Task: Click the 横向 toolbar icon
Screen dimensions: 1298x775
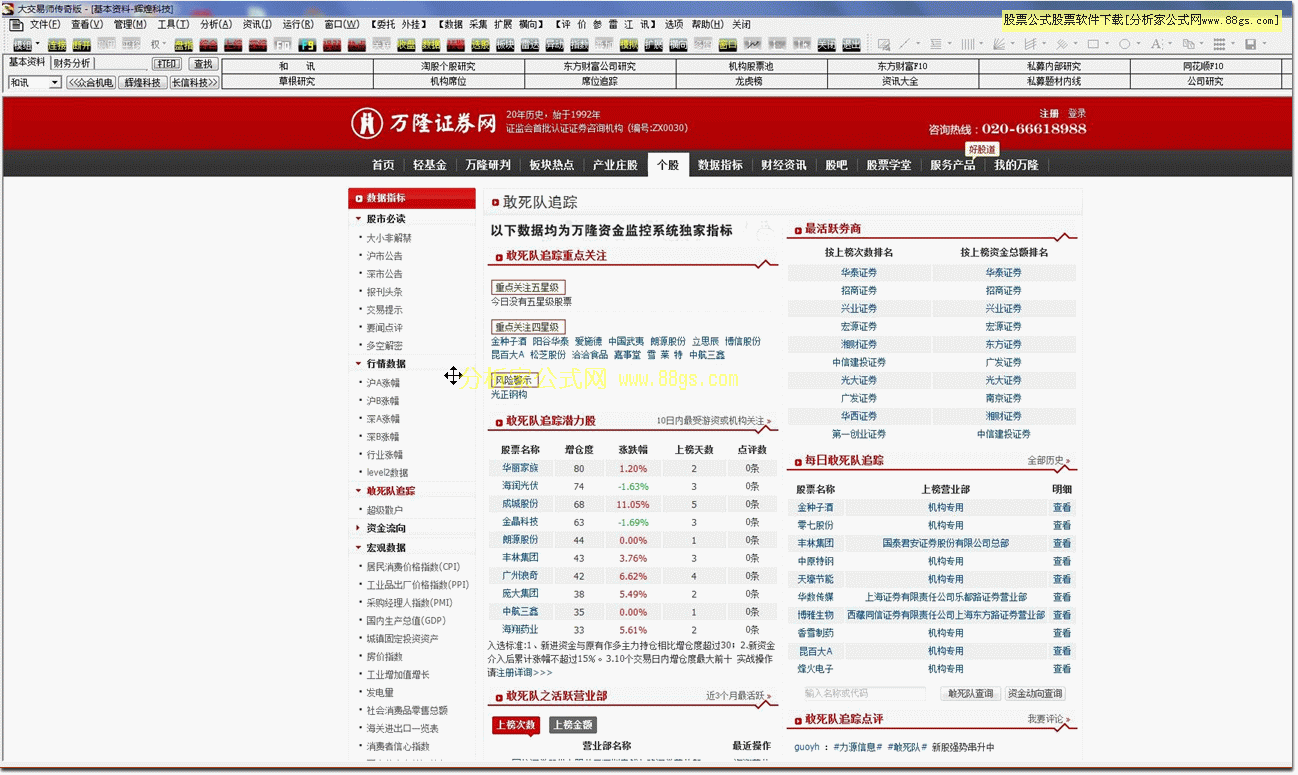Action: [x=678, y=45]
